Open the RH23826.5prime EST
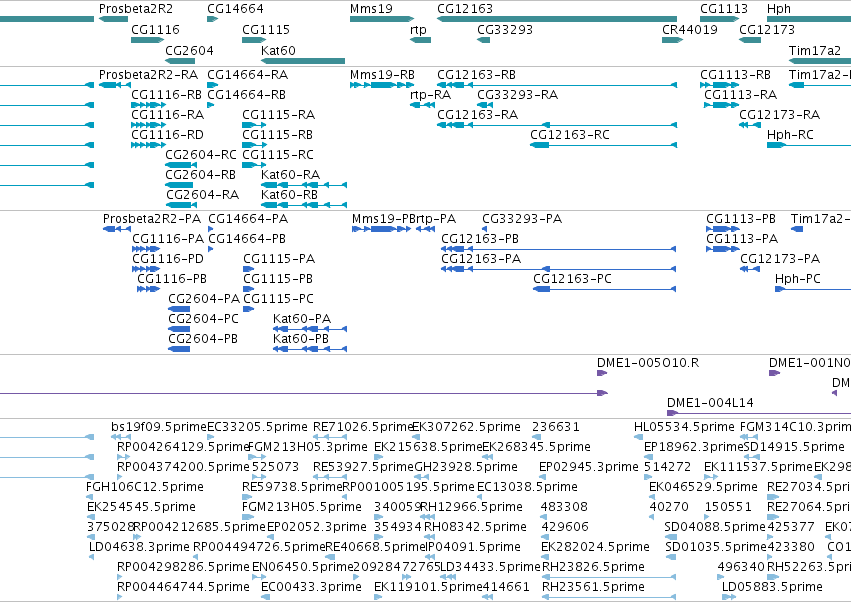851x602 pixels. coord(609,577)
